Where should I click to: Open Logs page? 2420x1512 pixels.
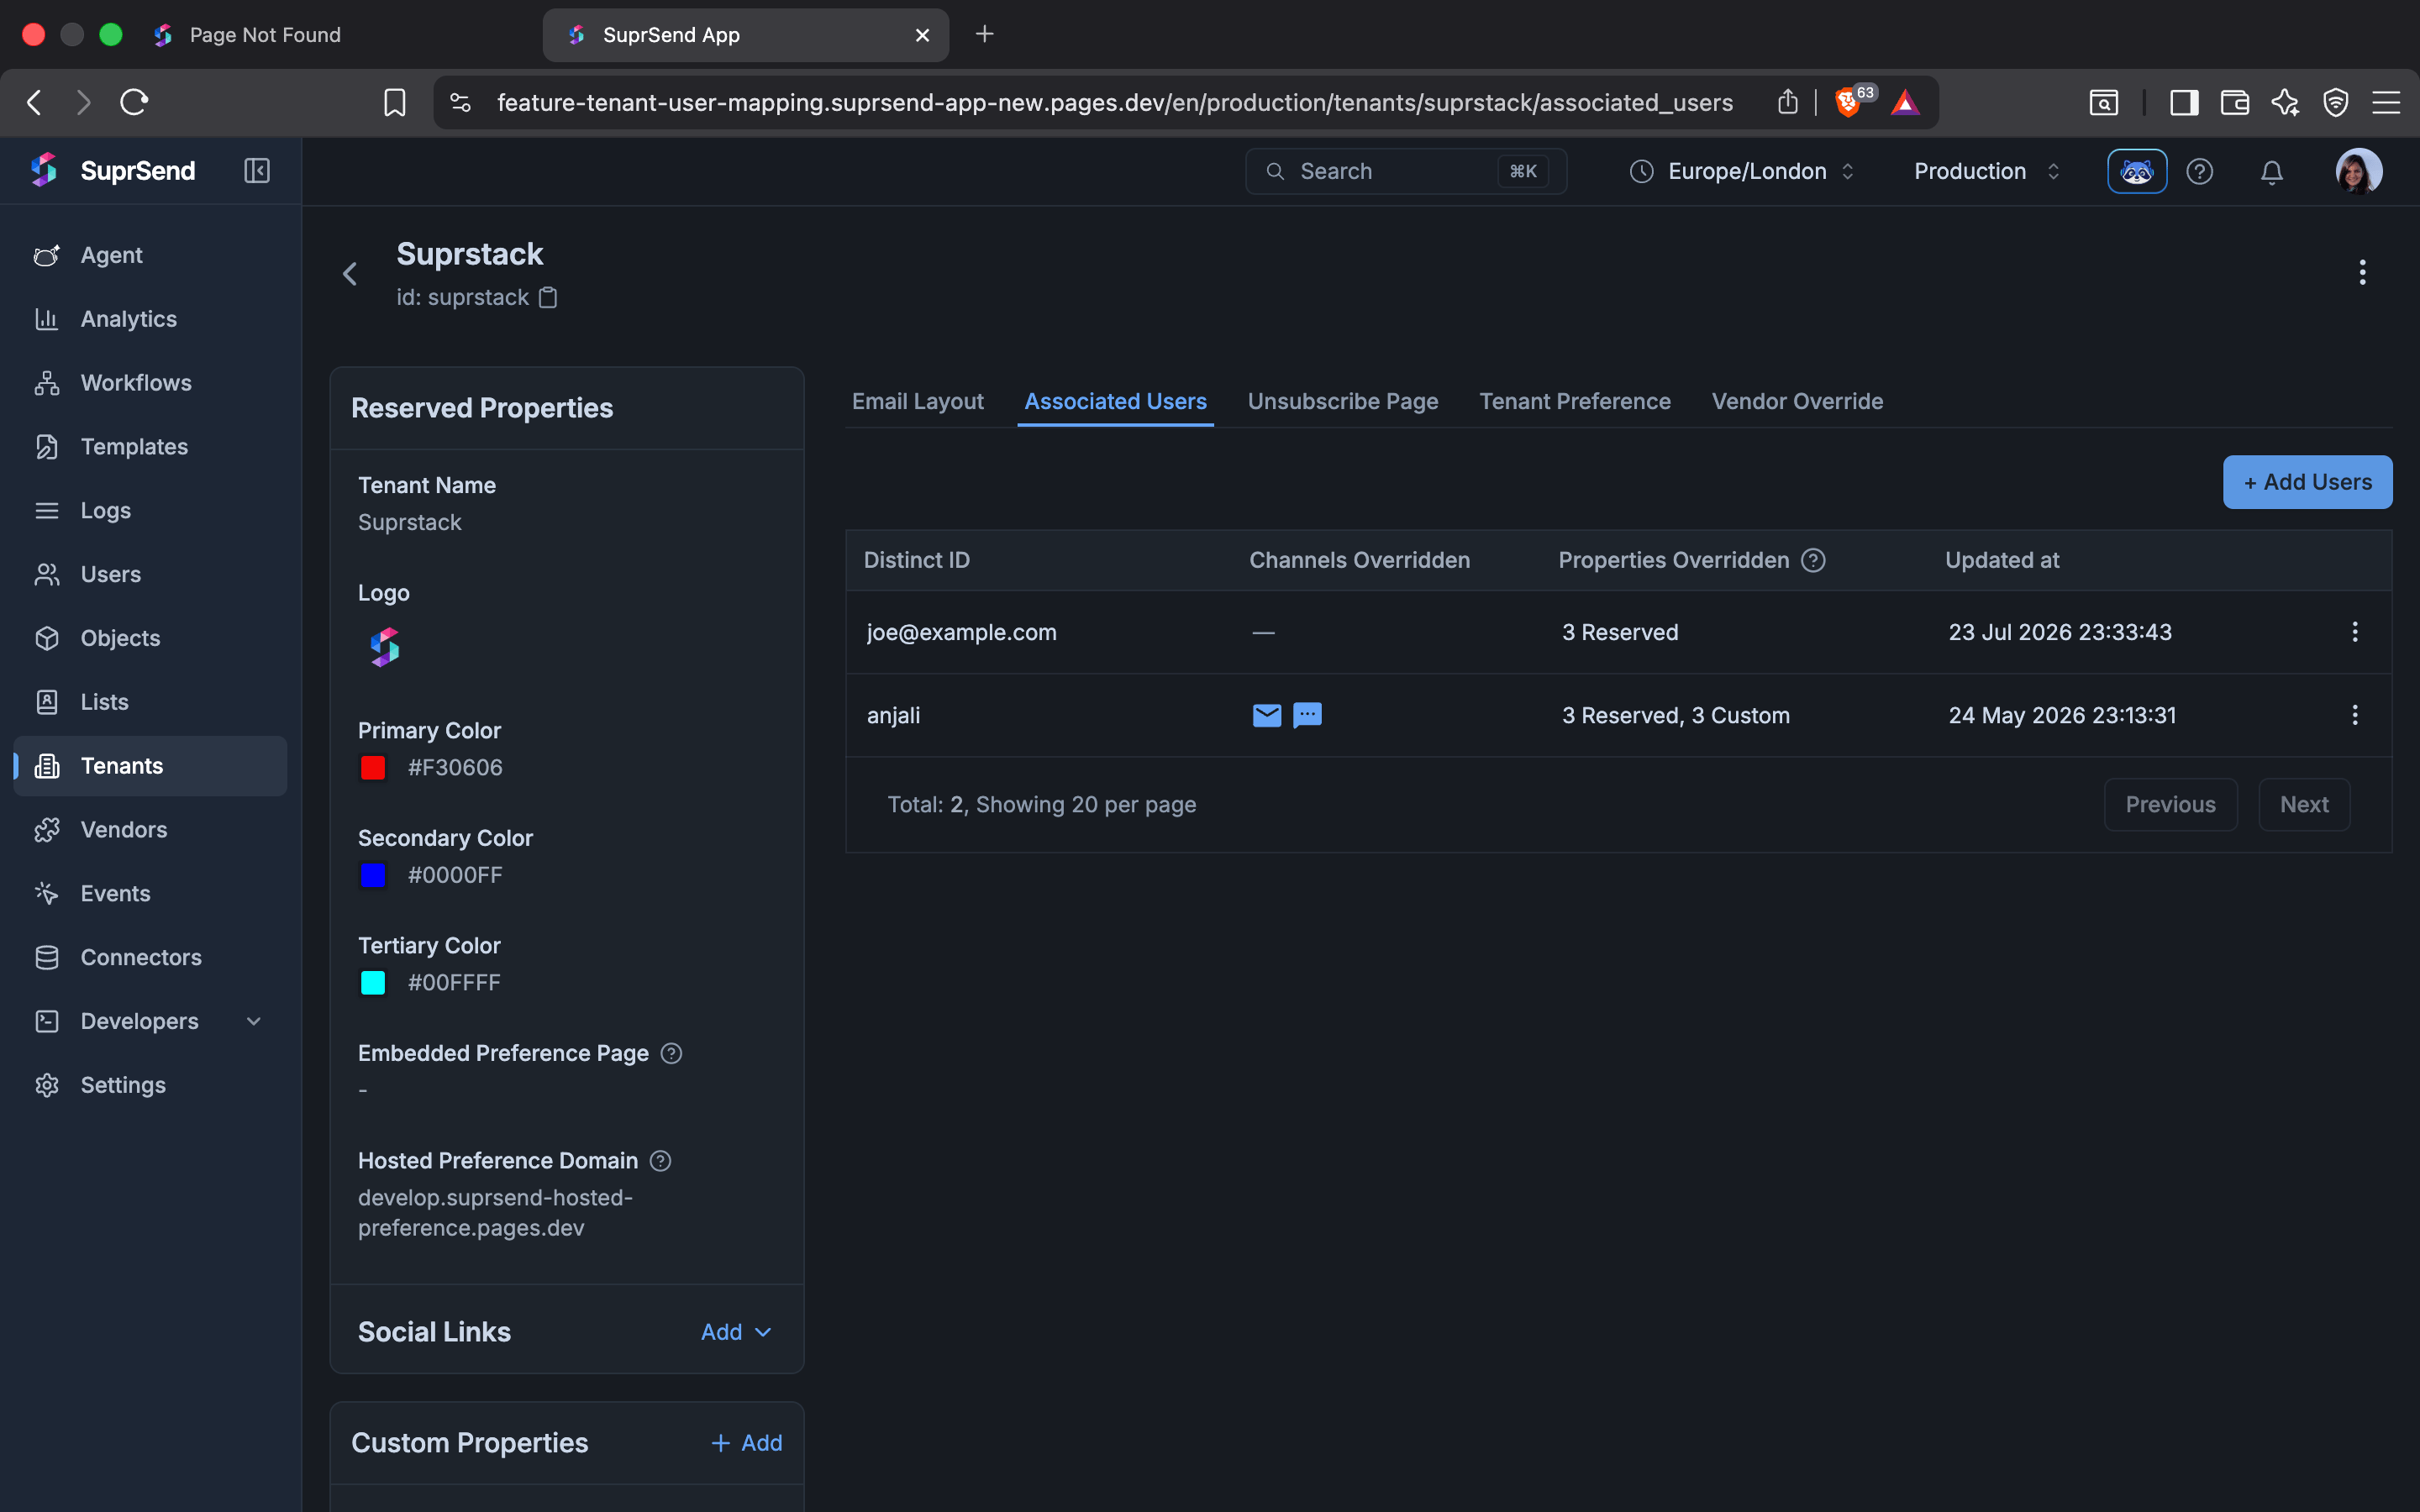tap(150, 511)
